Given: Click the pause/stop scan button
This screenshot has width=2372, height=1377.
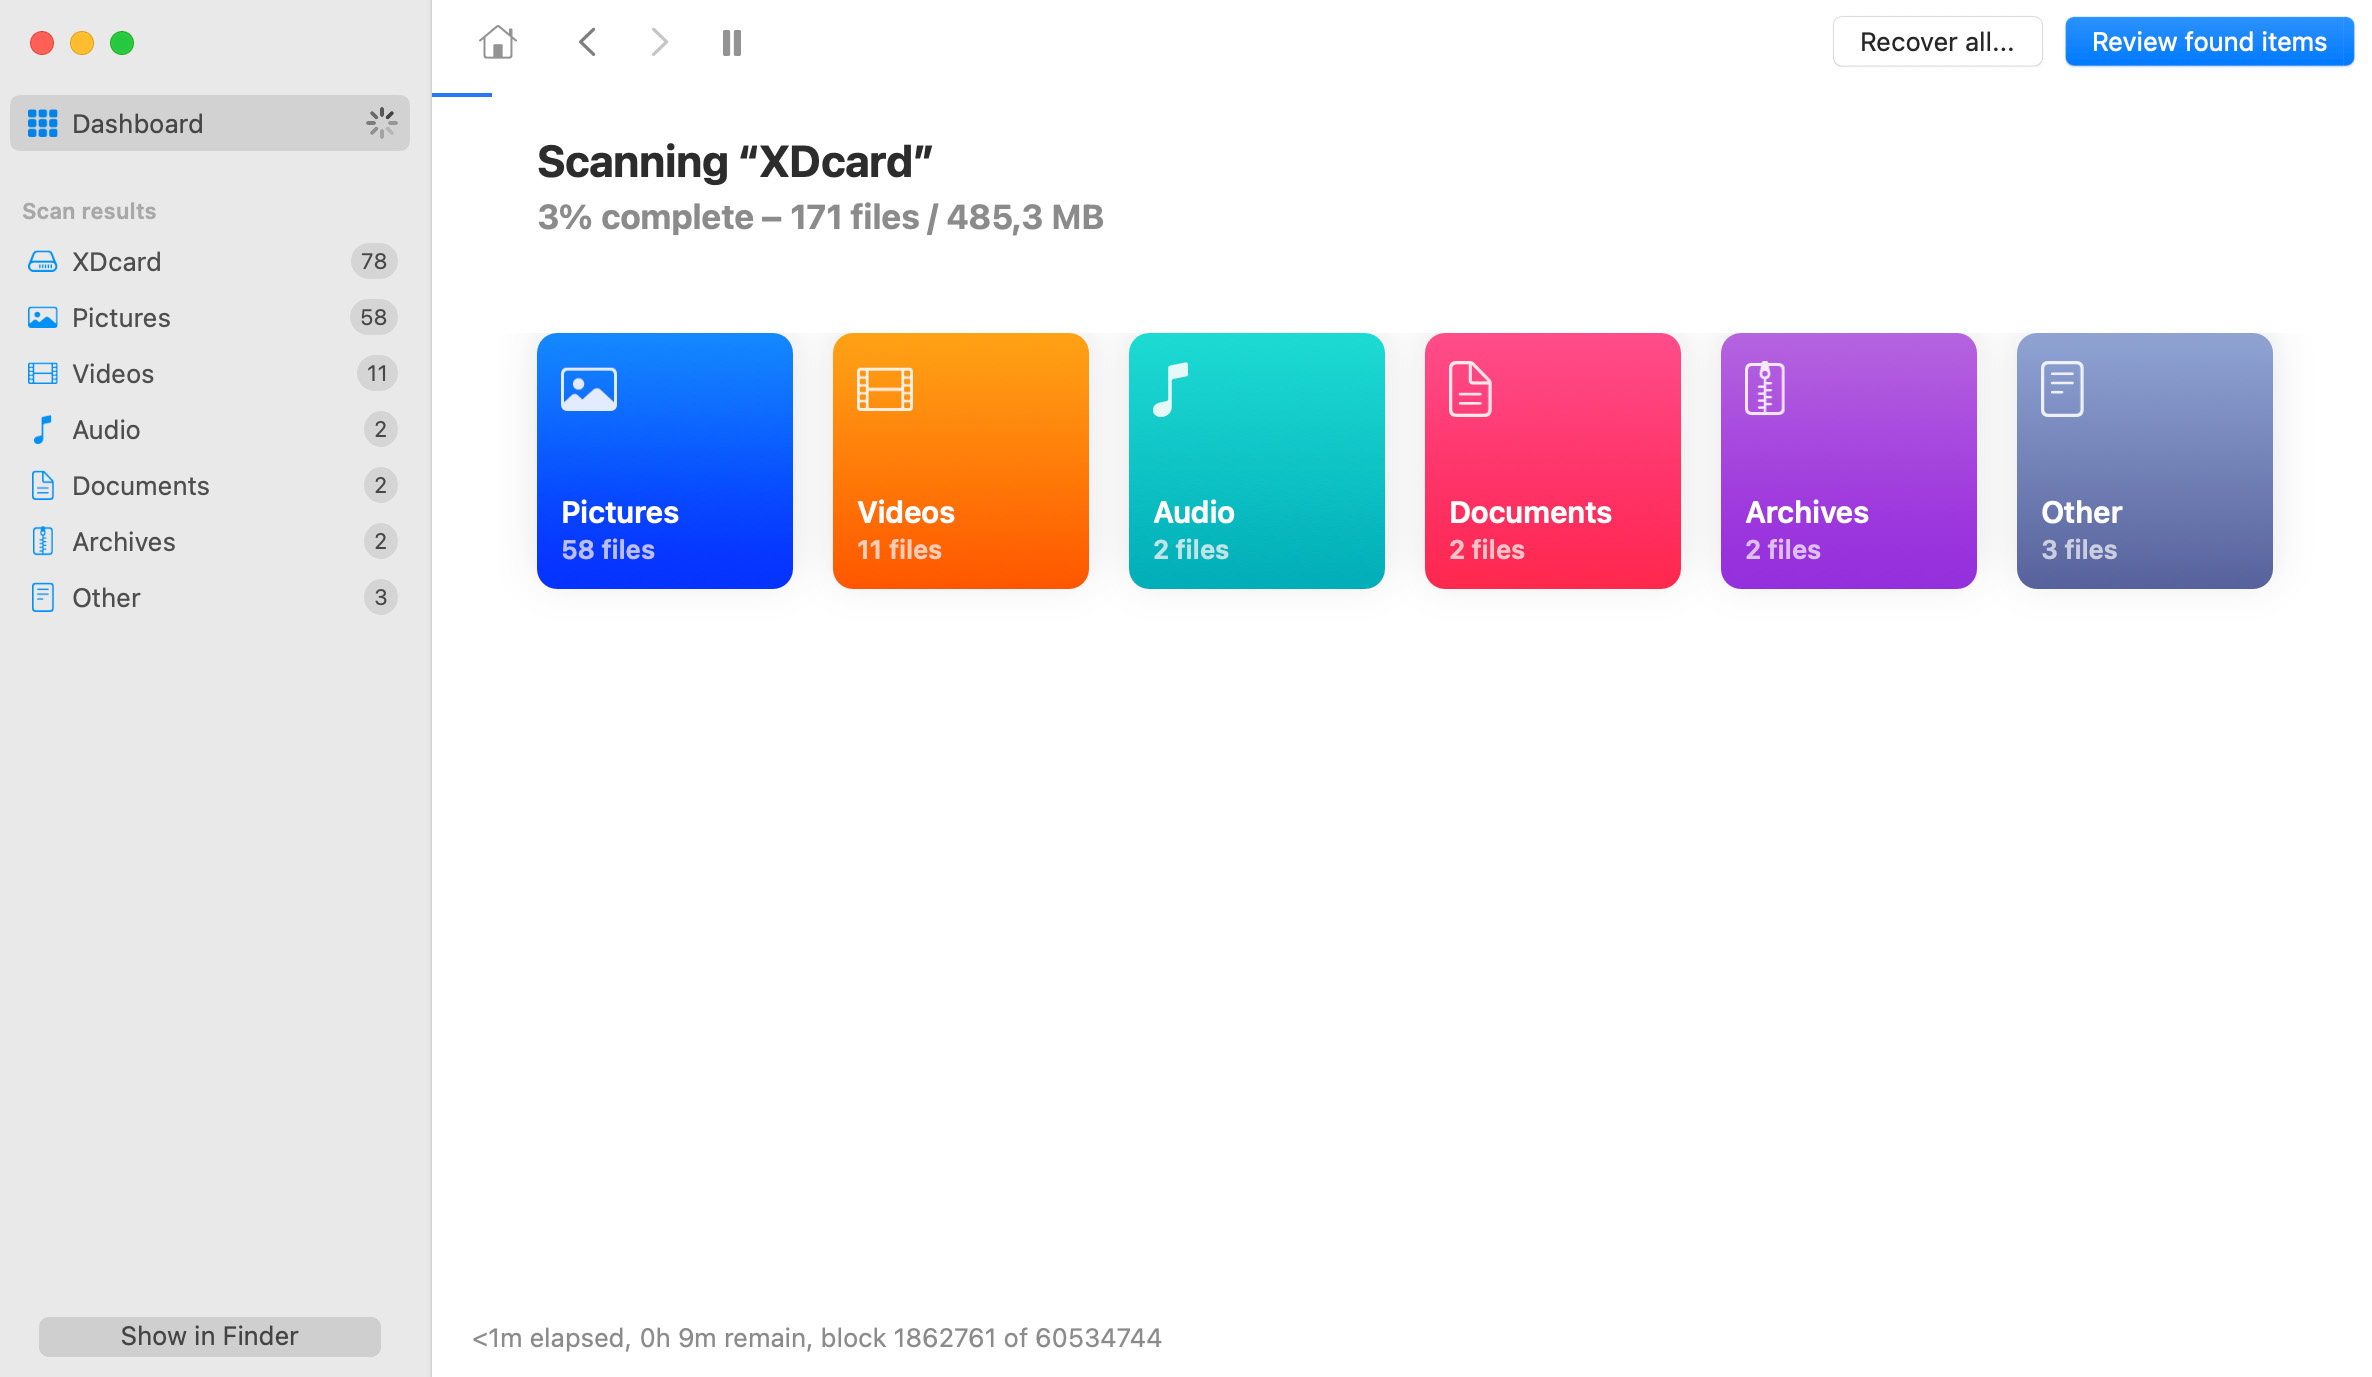Looking at the screenshot, I should 731,43.
